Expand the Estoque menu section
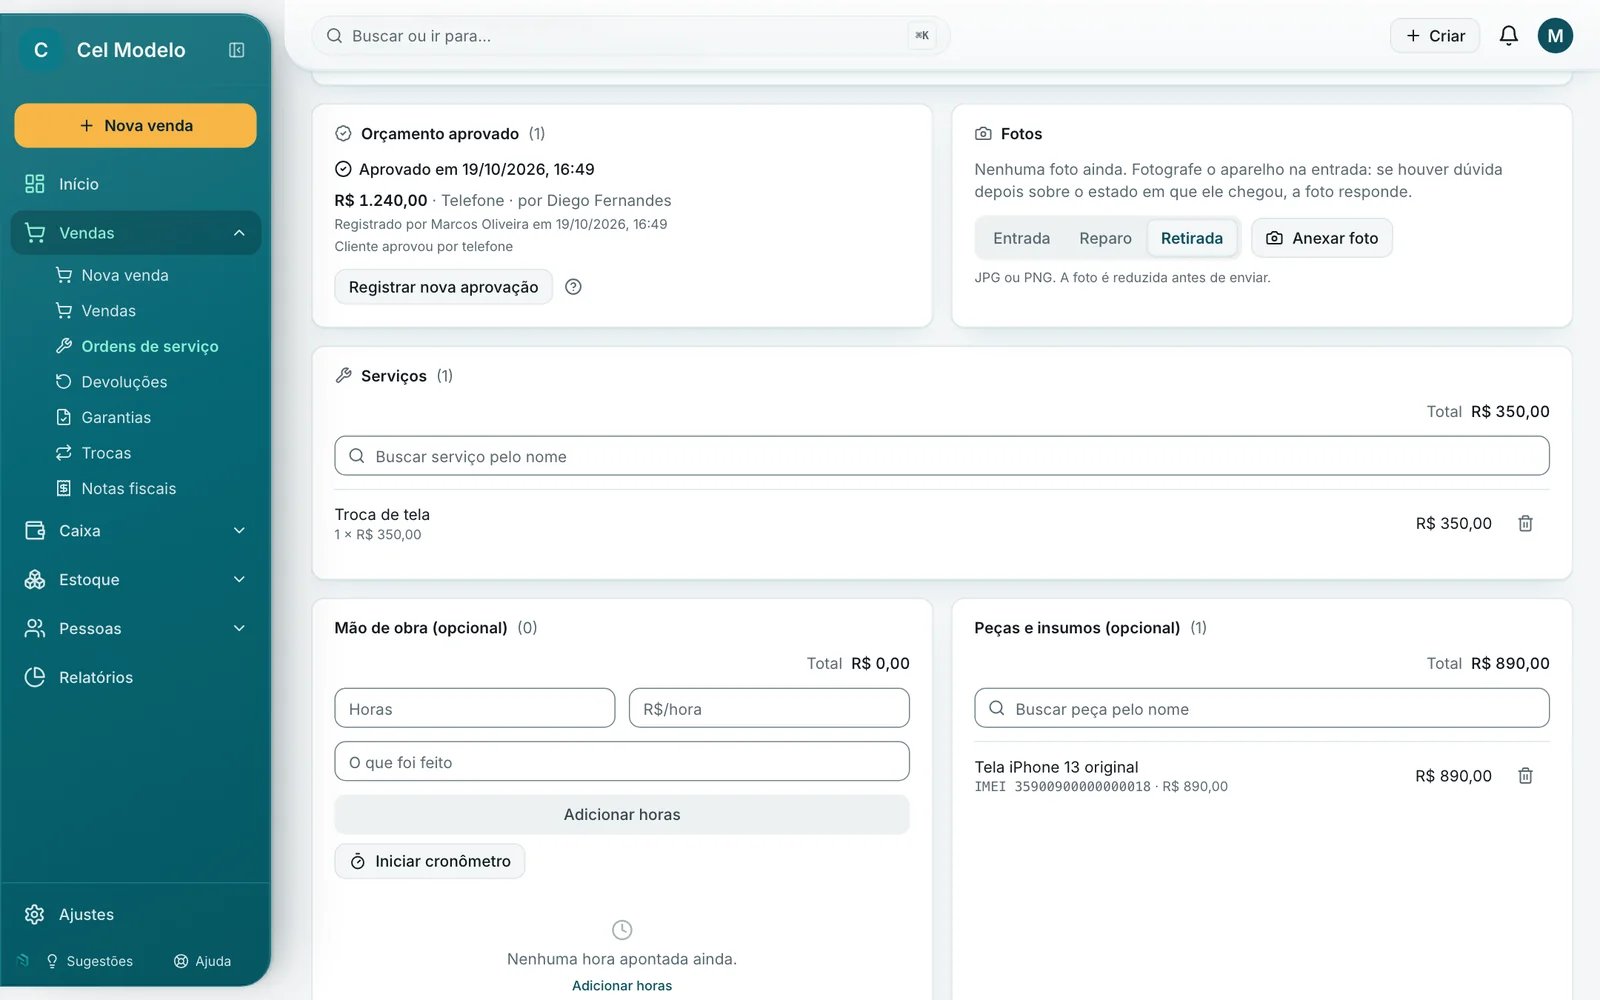 [x=136, y=580]
